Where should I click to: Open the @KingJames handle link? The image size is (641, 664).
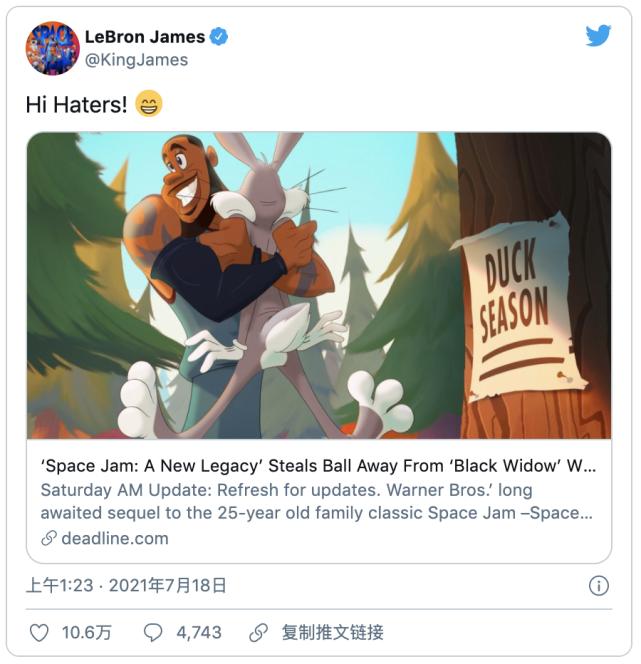click(x=136, y=60)
